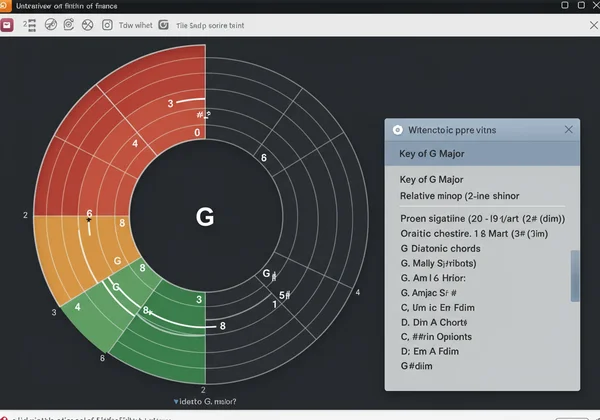Click the slashed circle toolbar icon
Viewport: 600px width, 420px height.
coord(51,24)
